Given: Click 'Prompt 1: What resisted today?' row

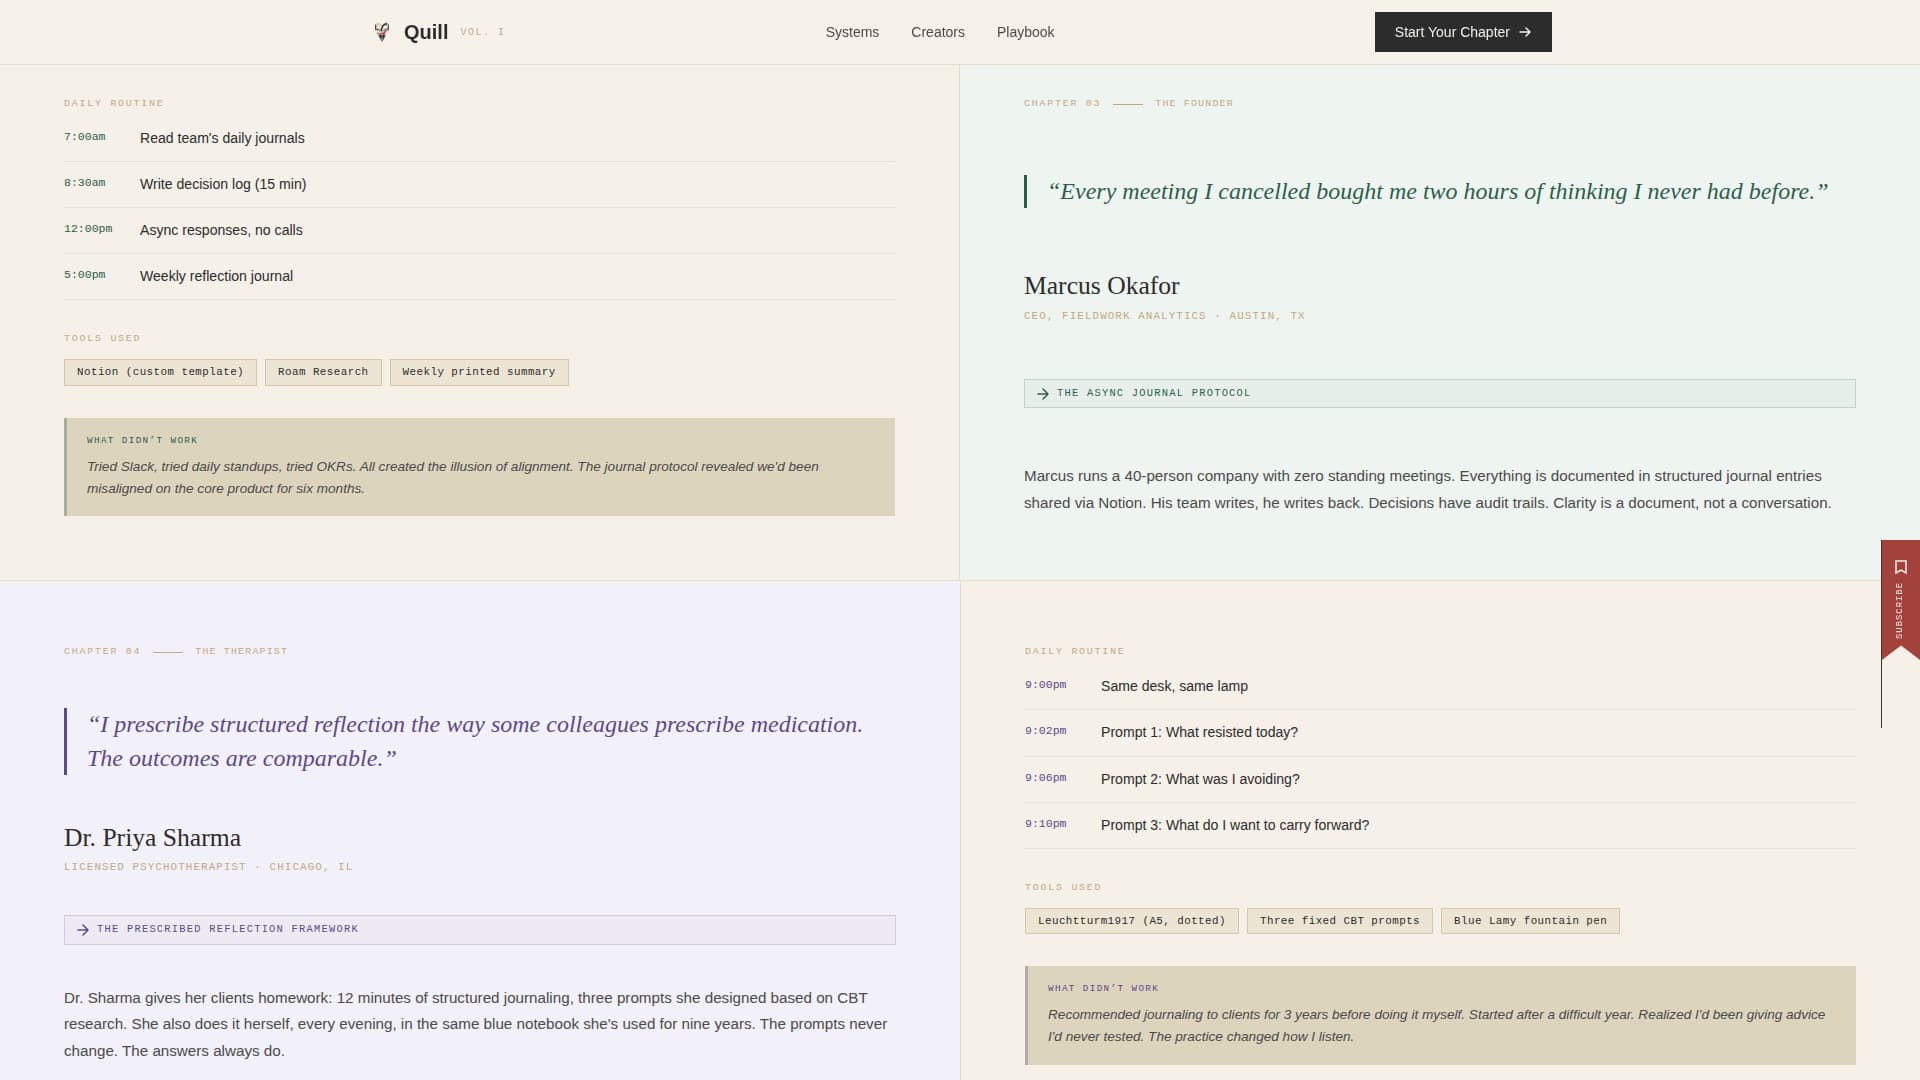Looking at the screenshot, I should (1440, 732).
